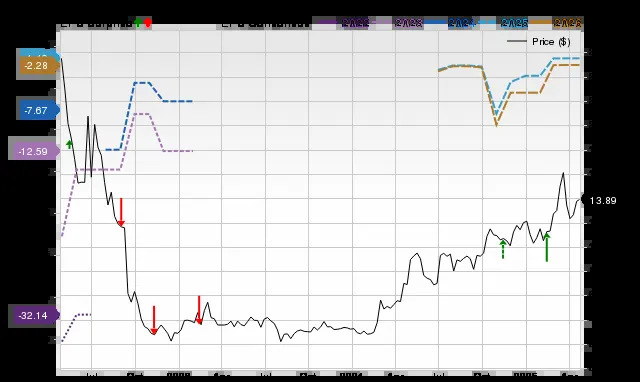This screenshot has height=382, width=640.
Task: Toggle the 2024 consensus legend entry
Action: click(451, 23)
